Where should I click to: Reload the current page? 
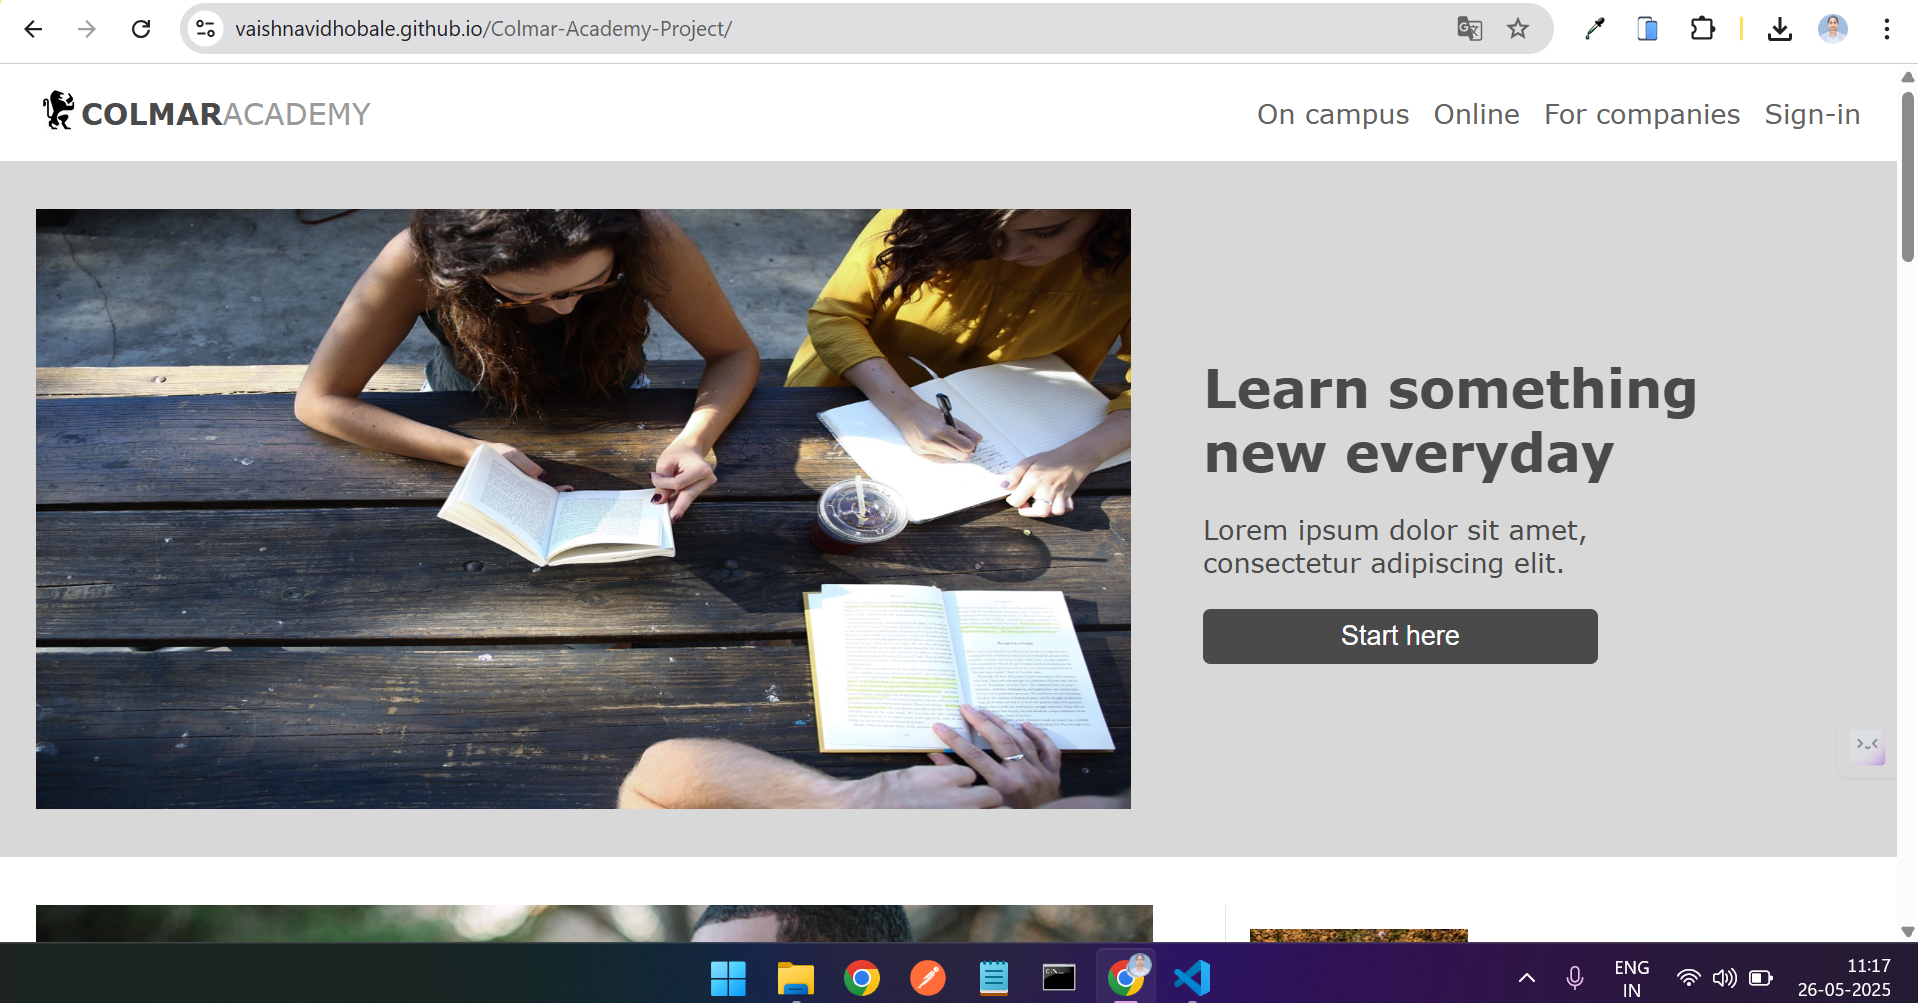tap(141, 29)
